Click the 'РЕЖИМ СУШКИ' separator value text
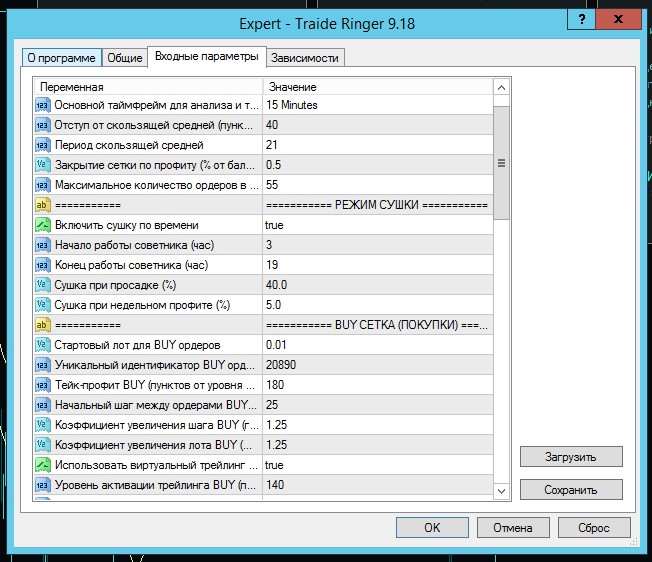The image size is (652, 562). click(x=377, y=205)
